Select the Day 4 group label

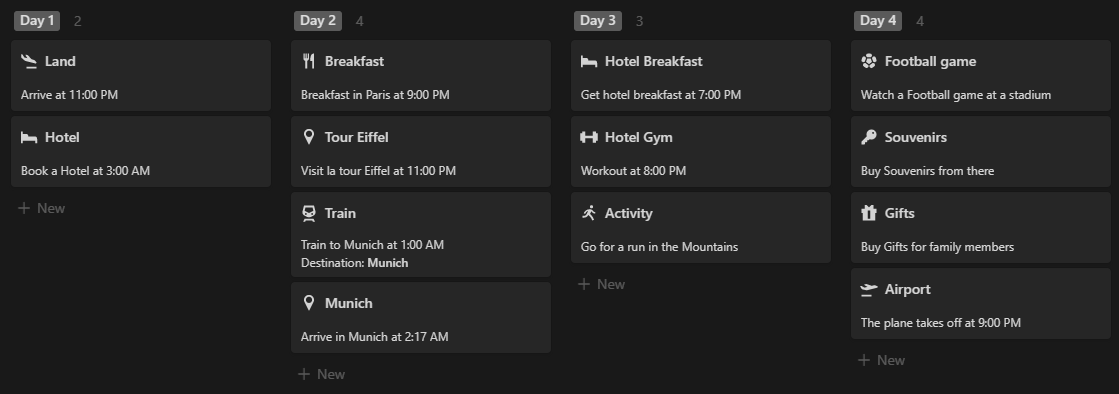878,21
